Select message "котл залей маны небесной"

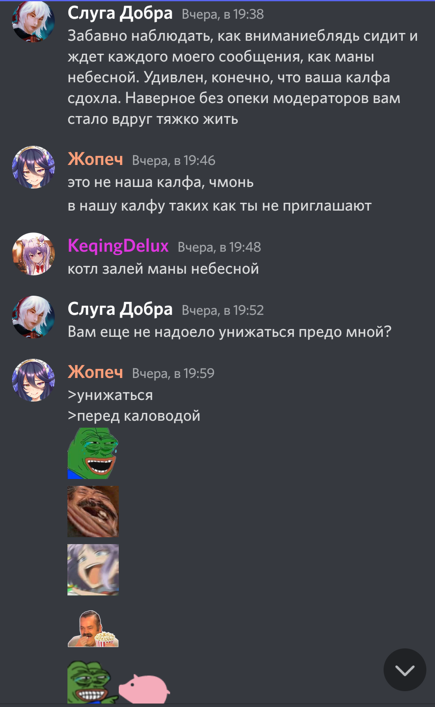163,269
